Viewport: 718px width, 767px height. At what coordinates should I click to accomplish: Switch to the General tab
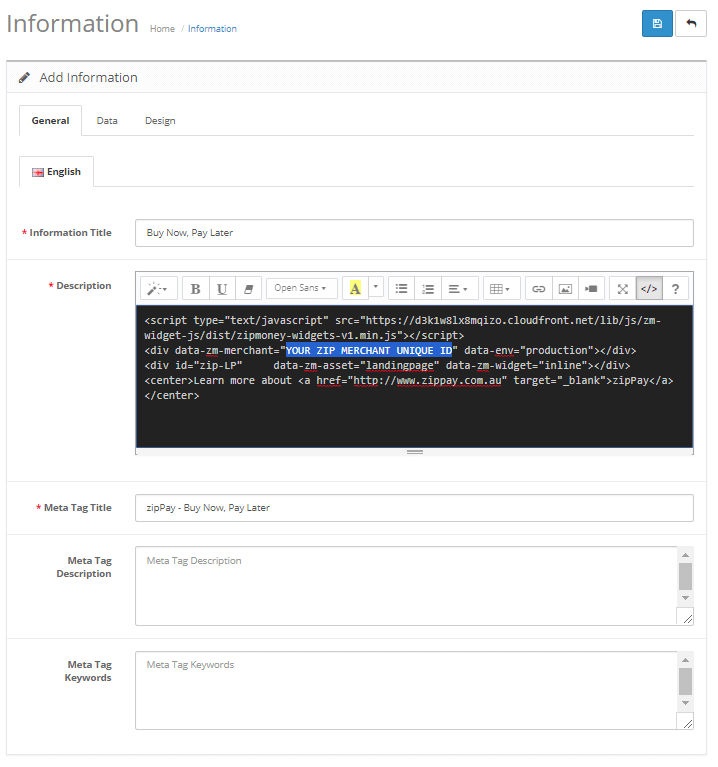coord(50,120)
